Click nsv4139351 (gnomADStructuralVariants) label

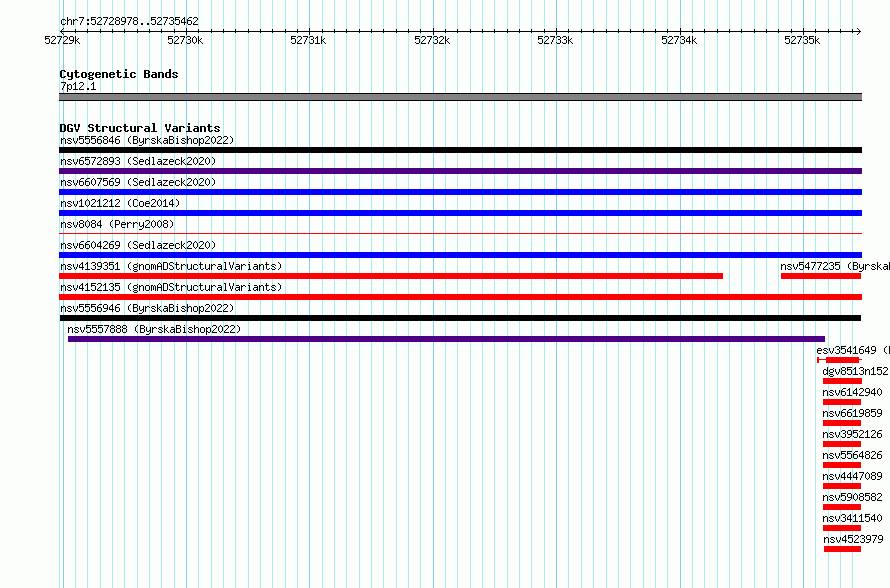pyautogui.click(x=171, y=266)
